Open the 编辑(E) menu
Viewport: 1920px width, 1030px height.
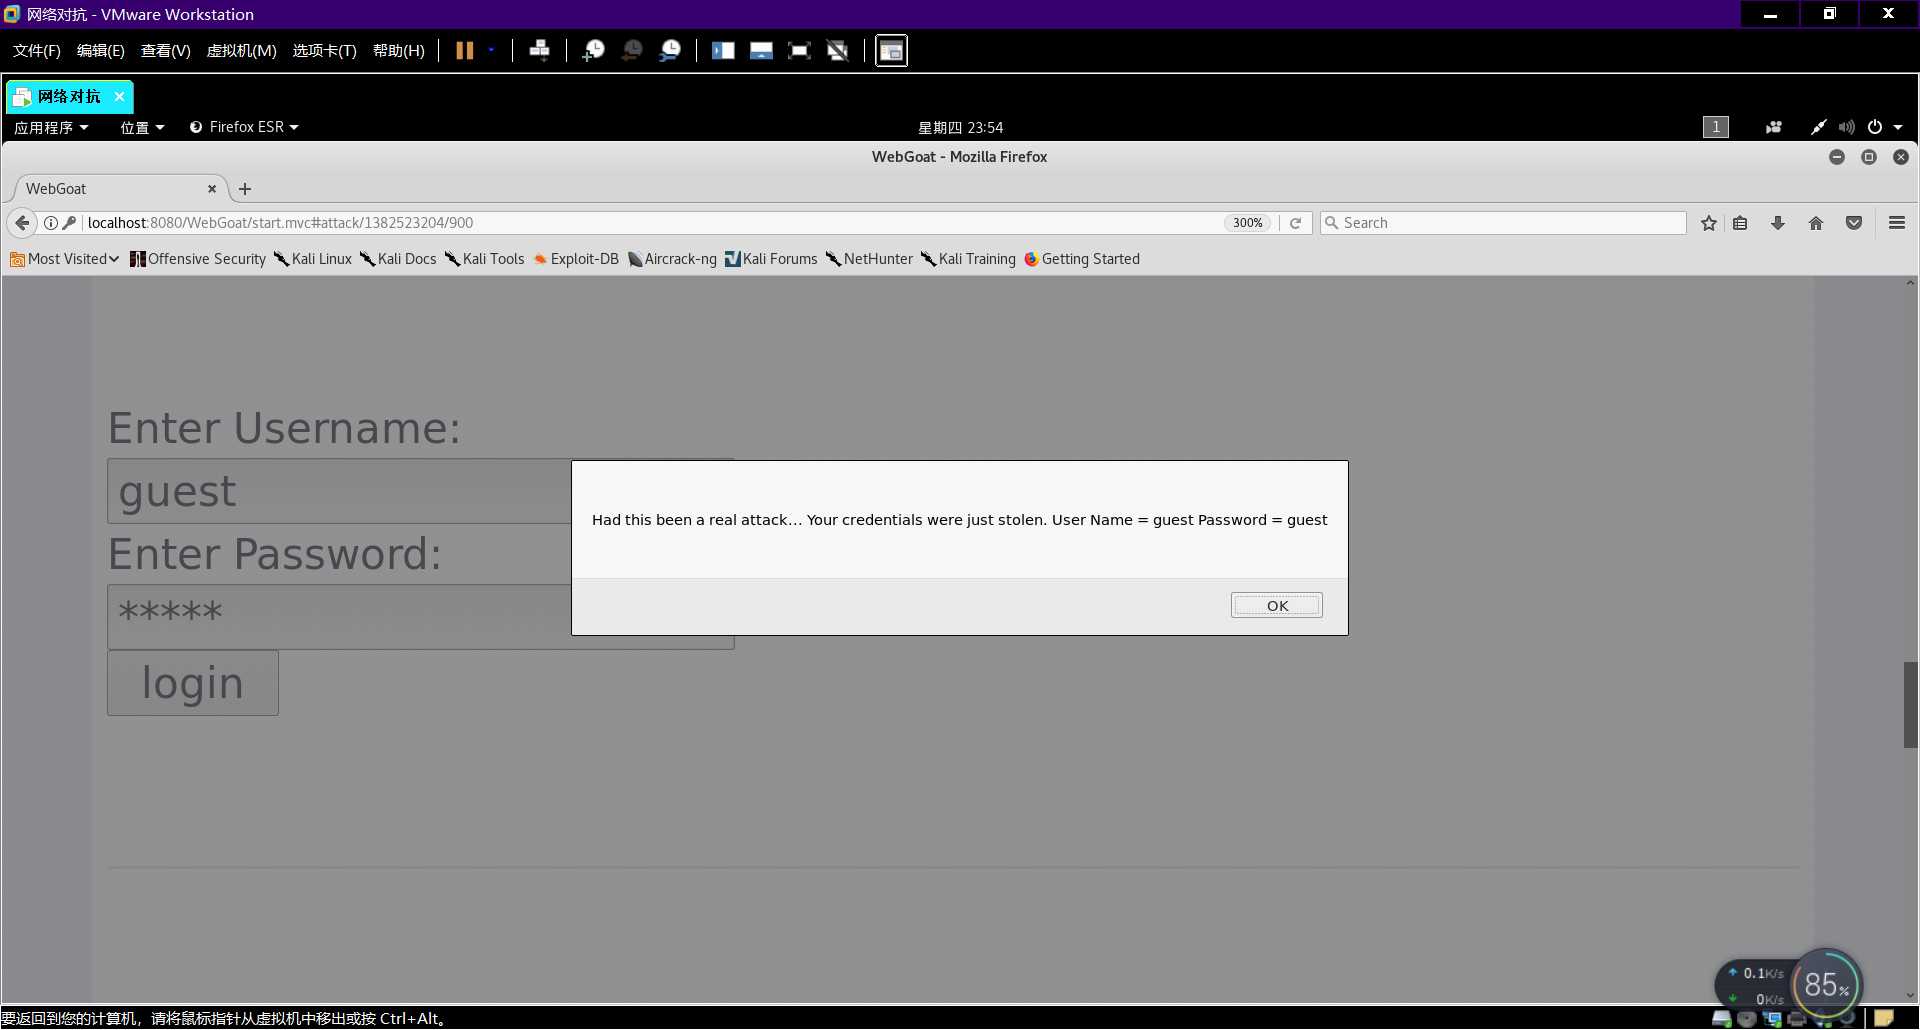point(100,50)
